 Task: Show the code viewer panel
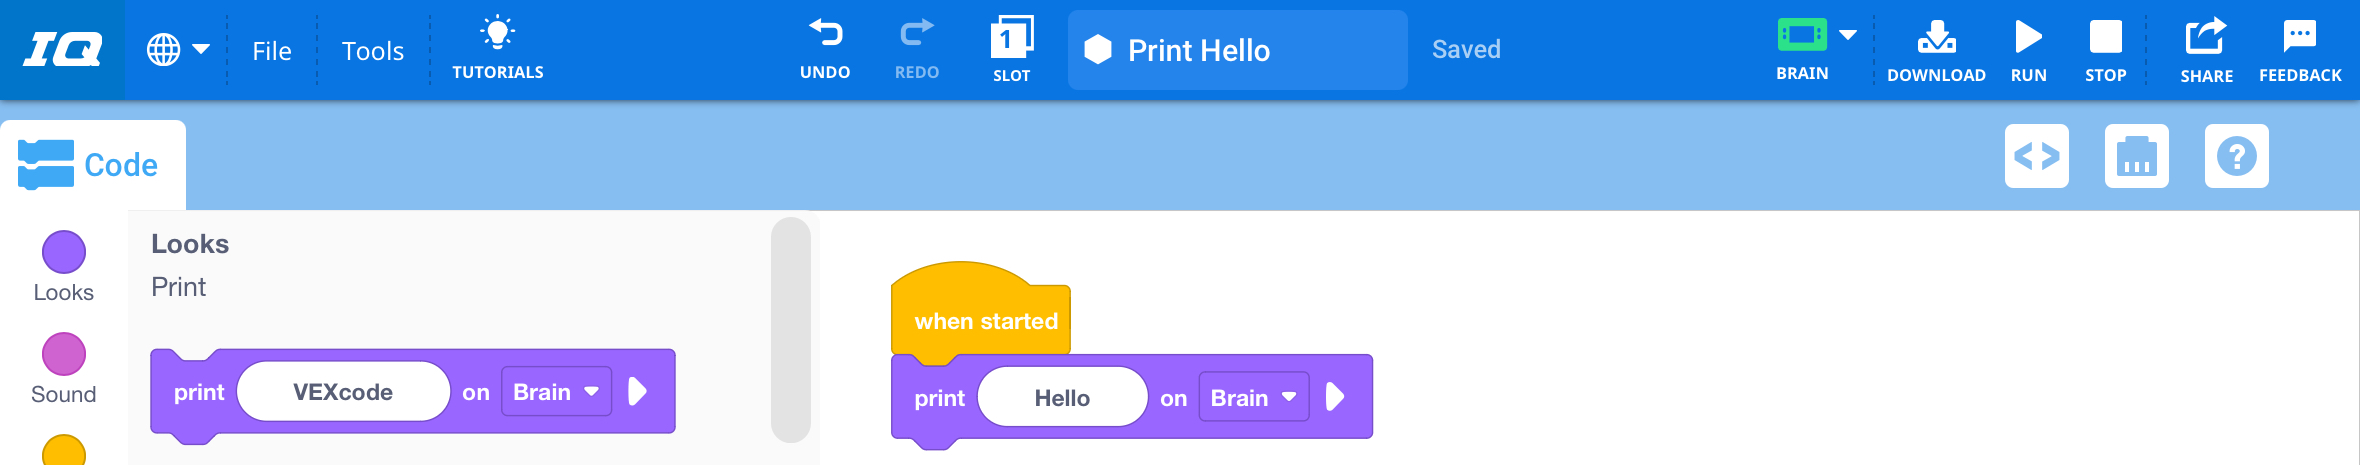tap(2036, 156)
